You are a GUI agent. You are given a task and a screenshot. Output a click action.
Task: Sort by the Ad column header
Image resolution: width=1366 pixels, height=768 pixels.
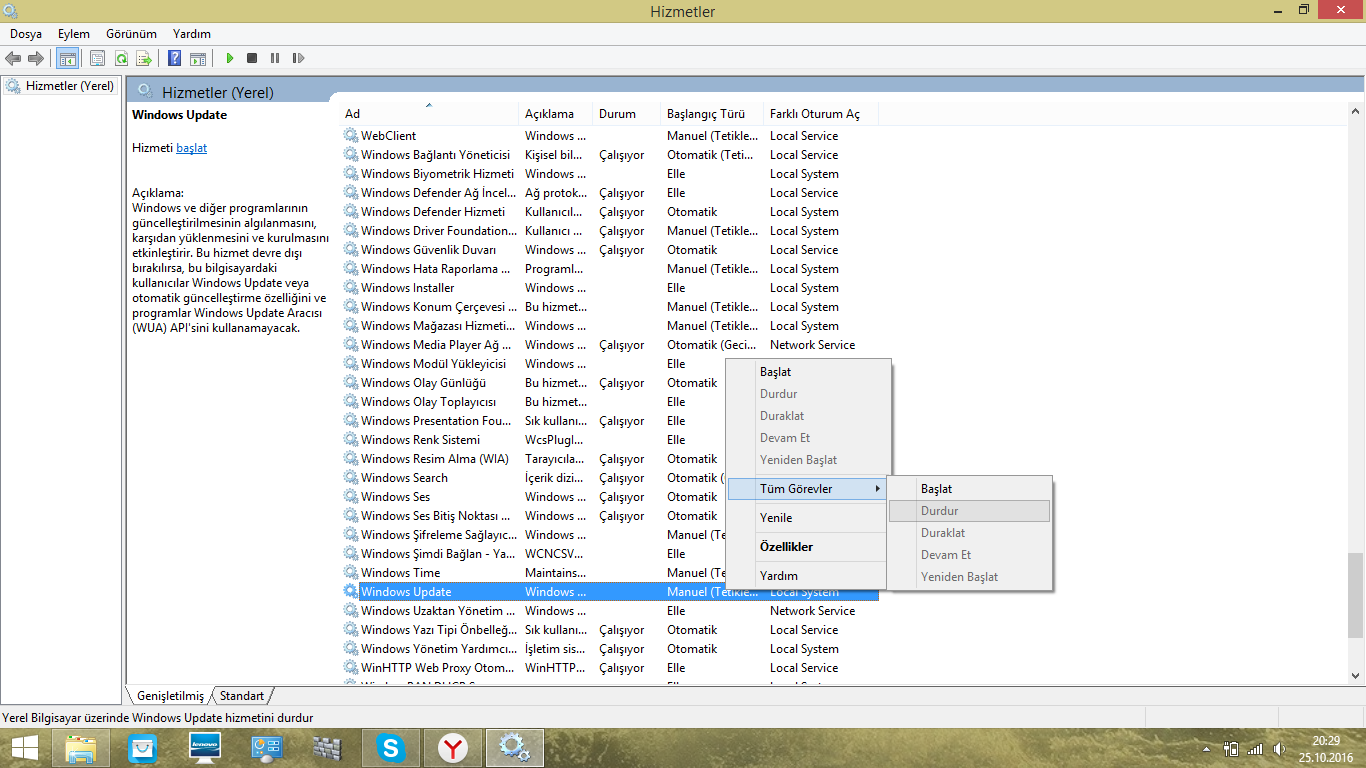pos(430,114)
